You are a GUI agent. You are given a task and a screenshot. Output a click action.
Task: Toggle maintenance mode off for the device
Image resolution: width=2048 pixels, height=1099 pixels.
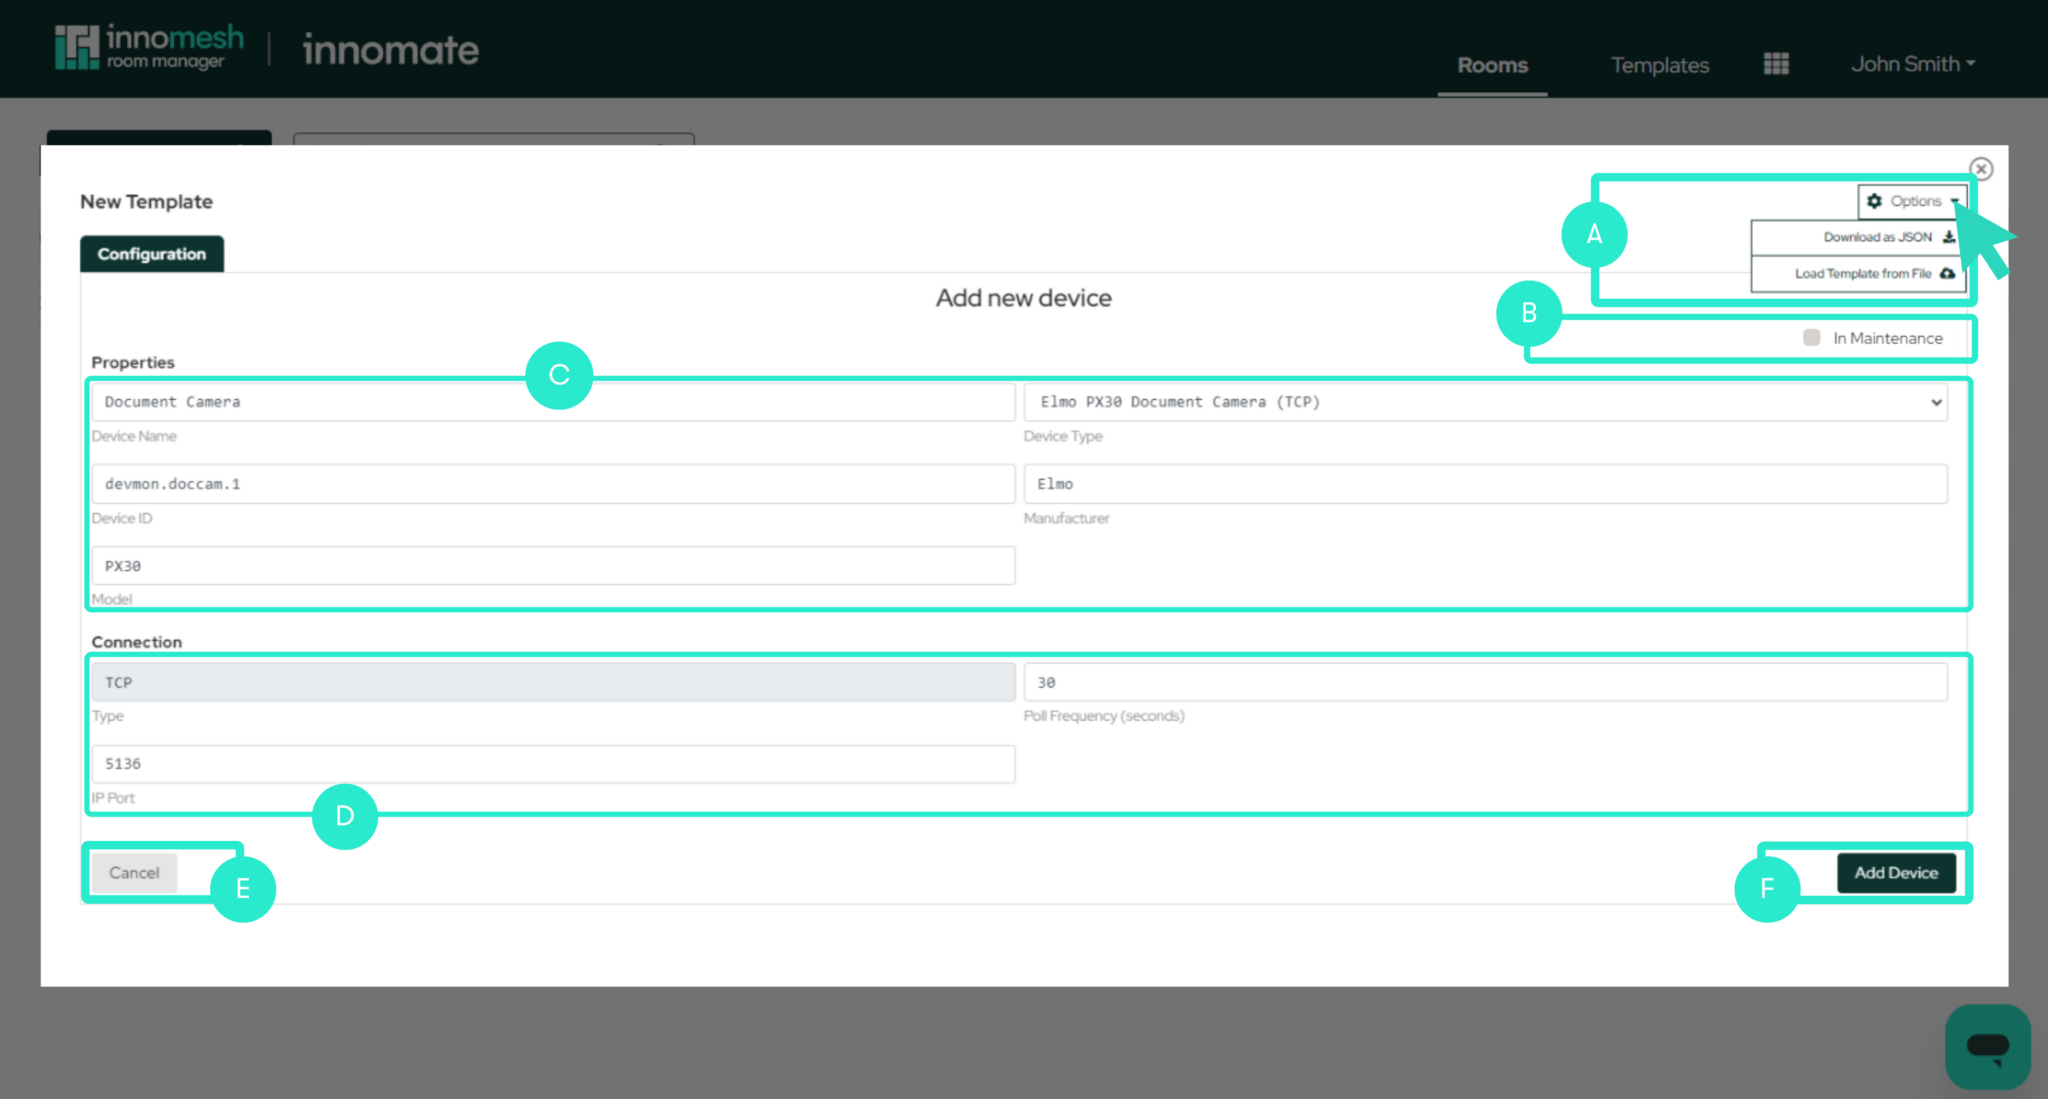(x=1810, y=337)
